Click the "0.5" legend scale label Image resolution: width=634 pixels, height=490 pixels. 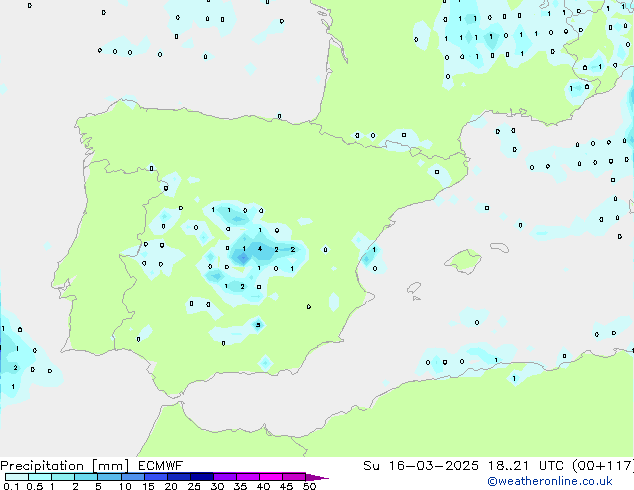tap(35, 486)
